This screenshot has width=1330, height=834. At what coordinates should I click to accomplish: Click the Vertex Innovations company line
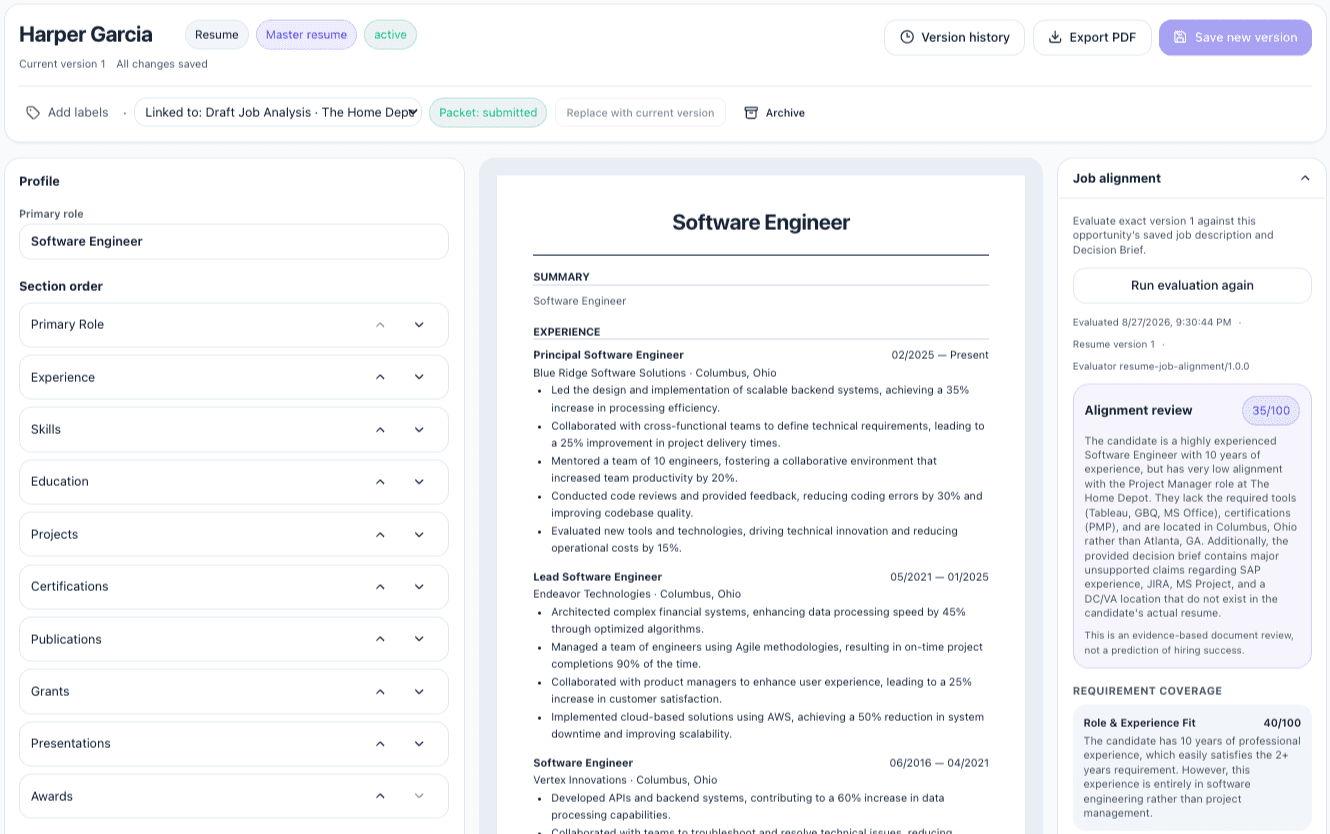(625, 780)
